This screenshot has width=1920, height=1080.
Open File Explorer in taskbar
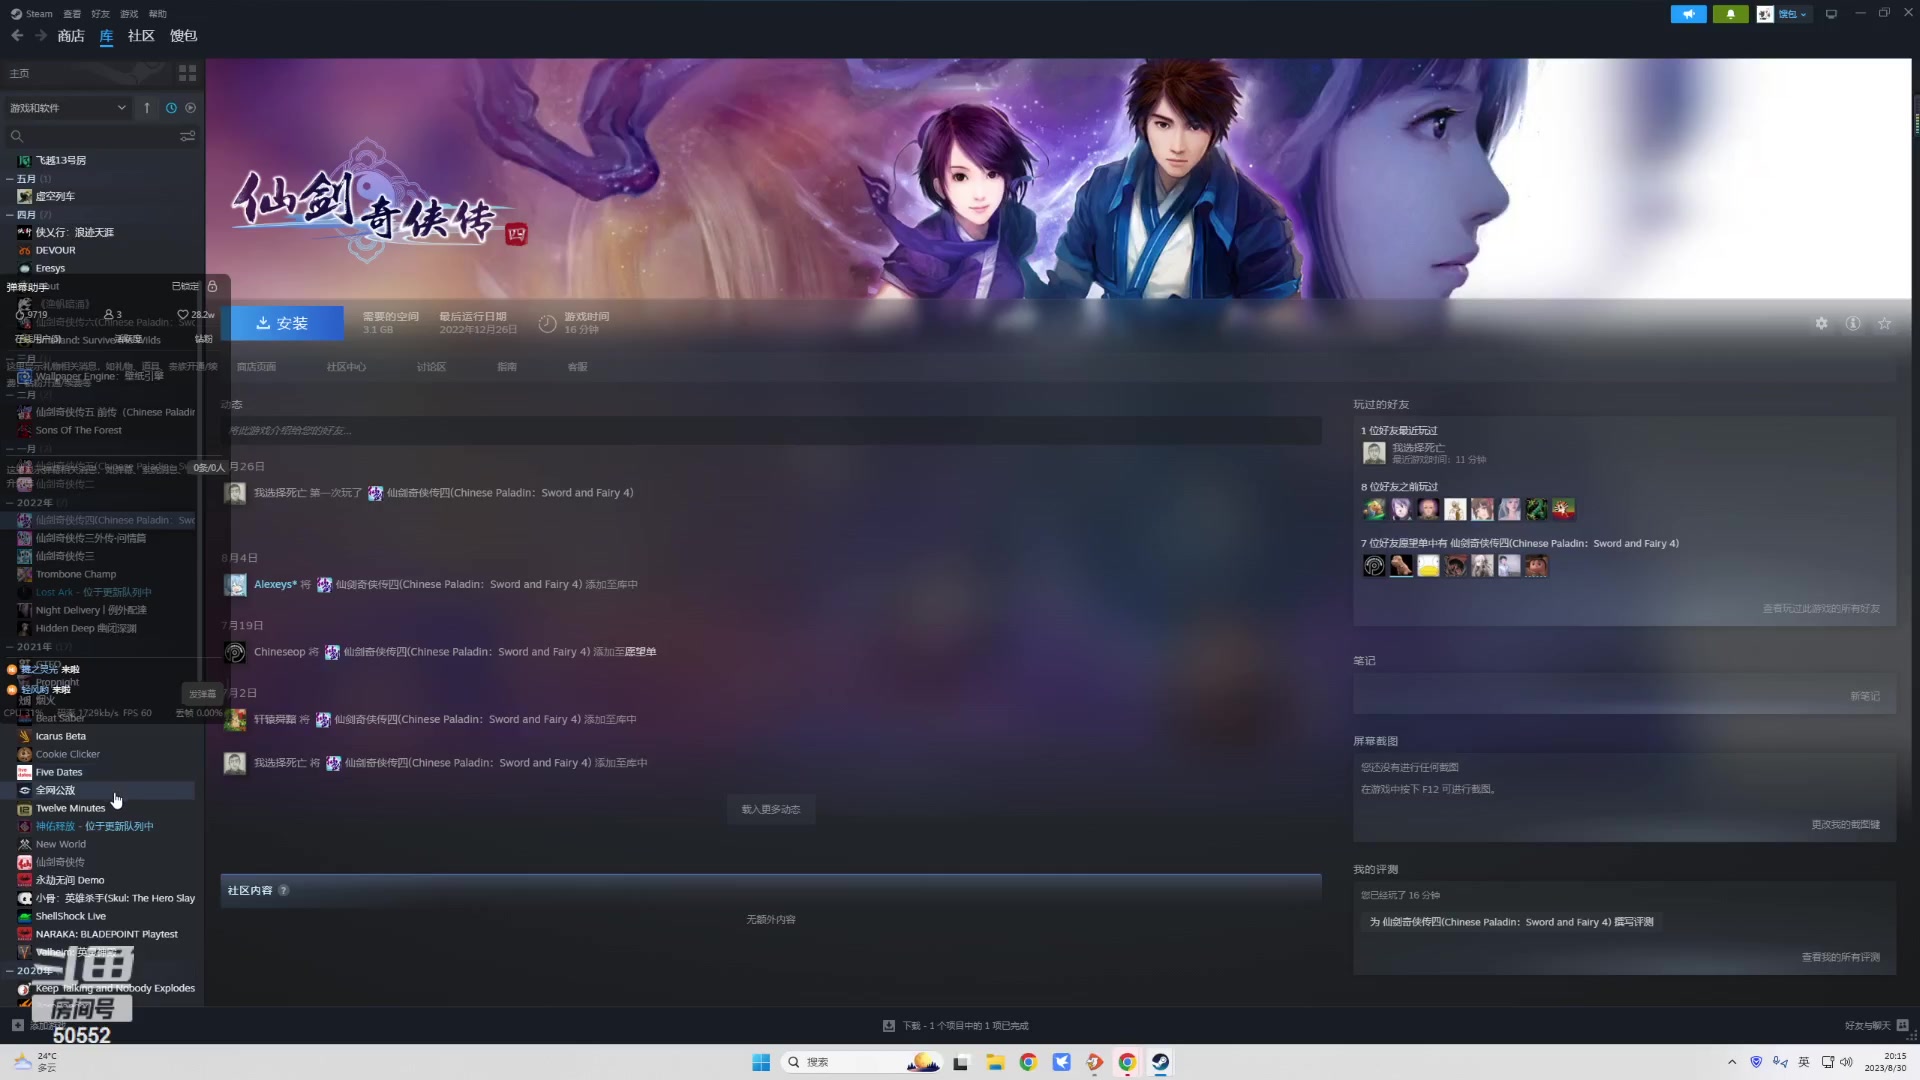pos(995,1062)
